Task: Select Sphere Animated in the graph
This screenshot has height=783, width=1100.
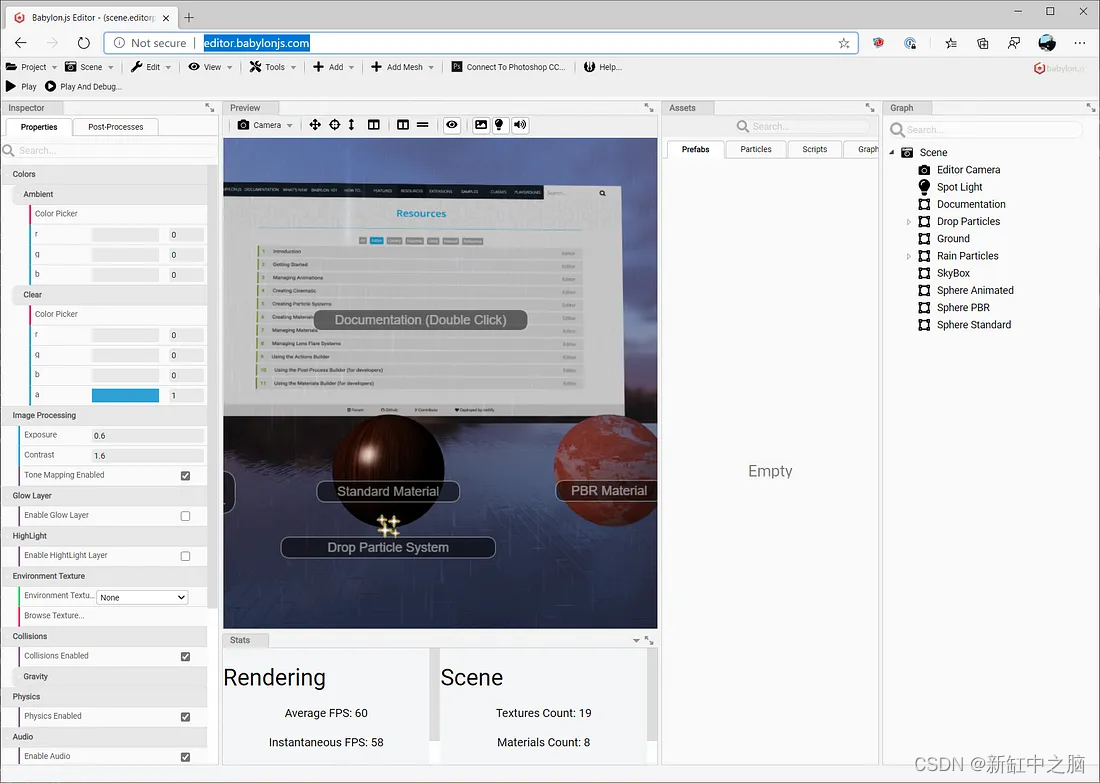Action: pos(975,290)
